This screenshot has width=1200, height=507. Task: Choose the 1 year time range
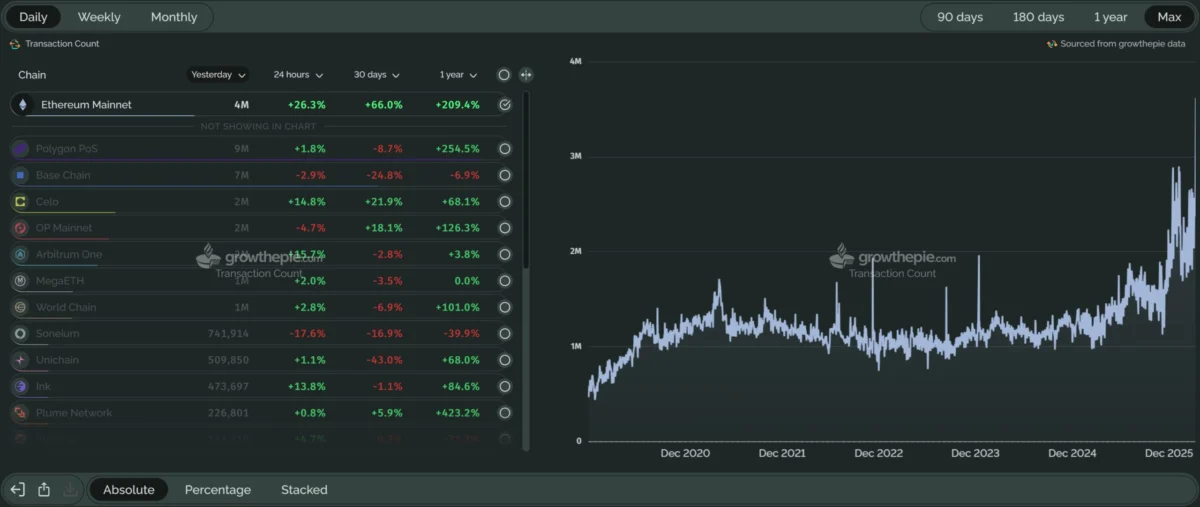click(x=1110, y=17)
